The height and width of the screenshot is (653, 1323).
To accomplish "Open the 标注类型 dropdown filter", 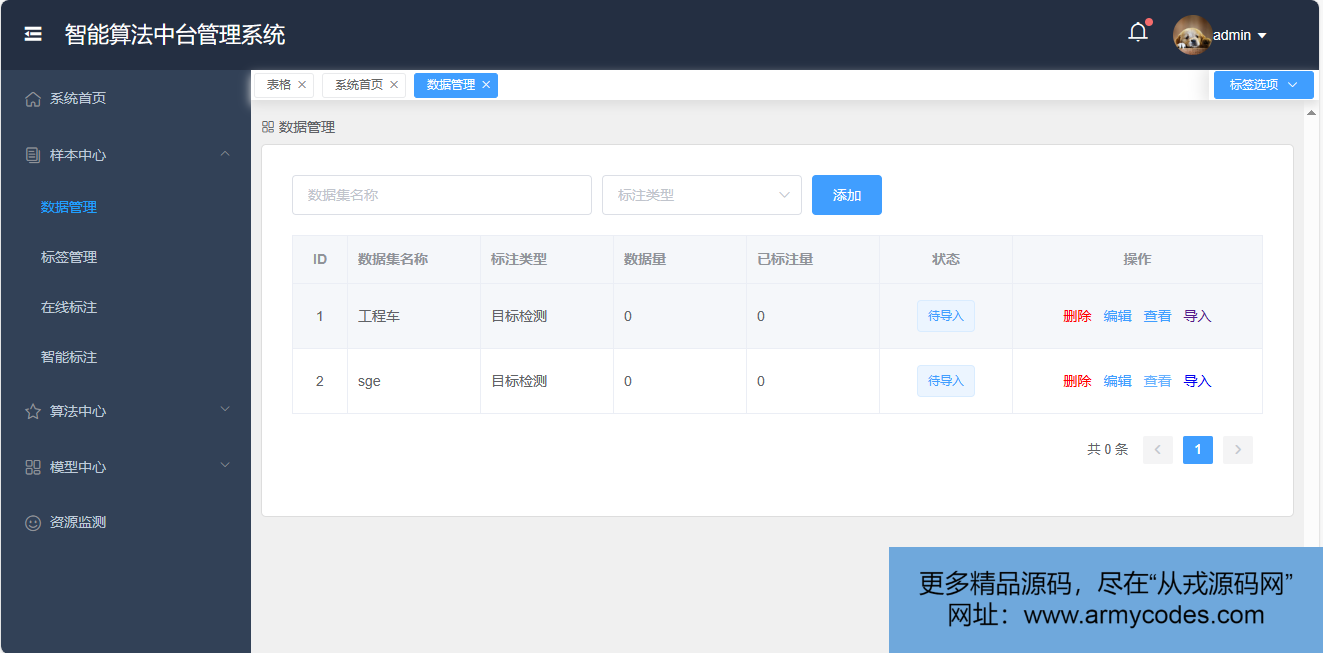I will (701, 195).
